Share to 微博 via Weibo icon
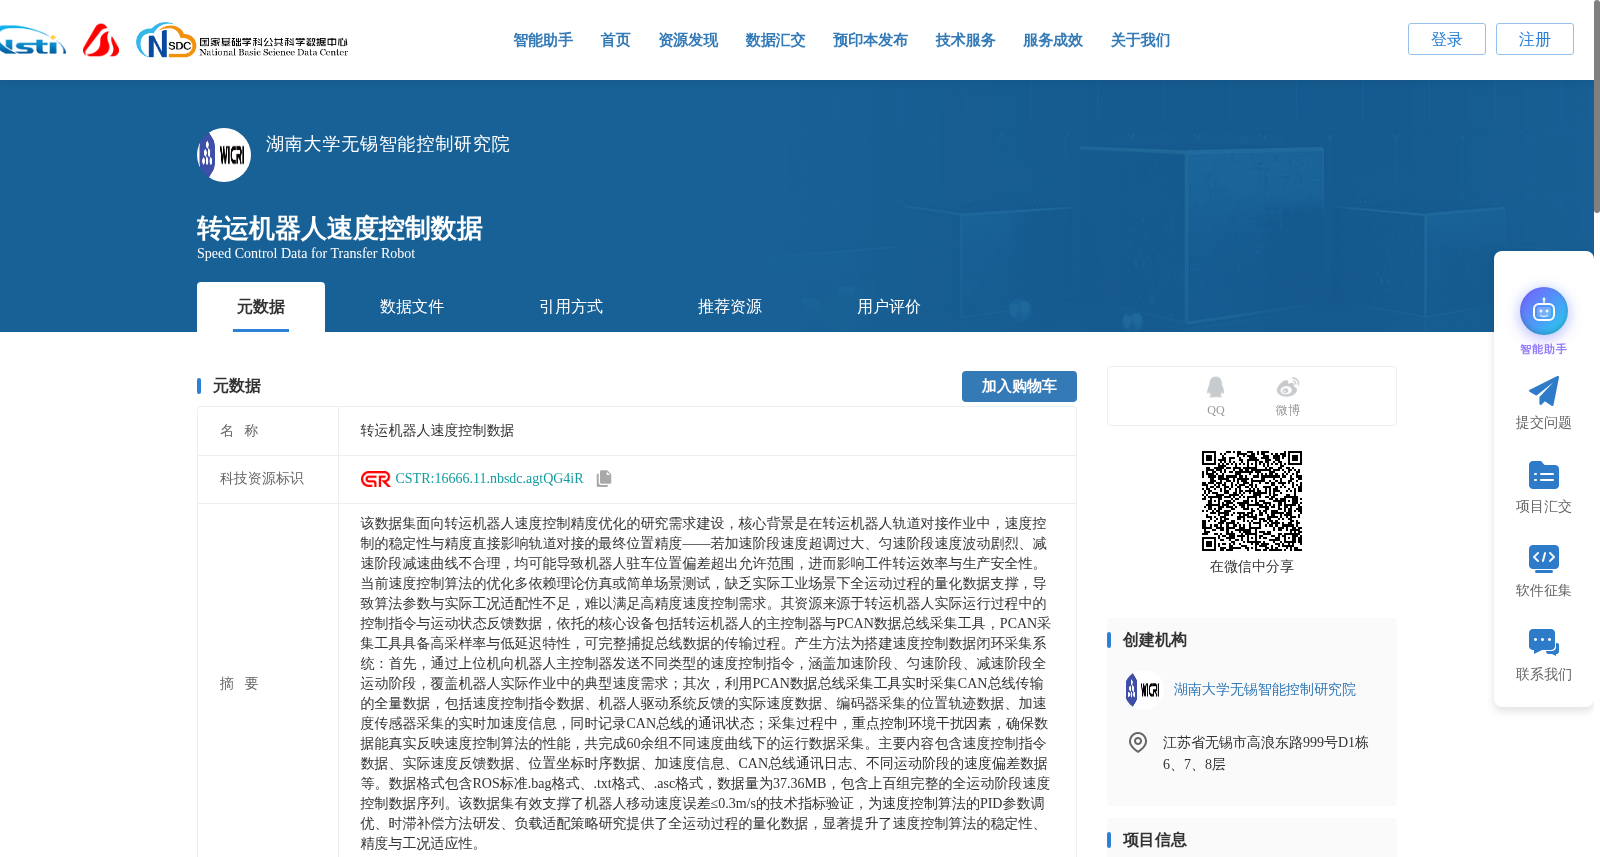The height and width of the screenshot is (857, 1600). pyautogui.click(x=1287, y=387)
